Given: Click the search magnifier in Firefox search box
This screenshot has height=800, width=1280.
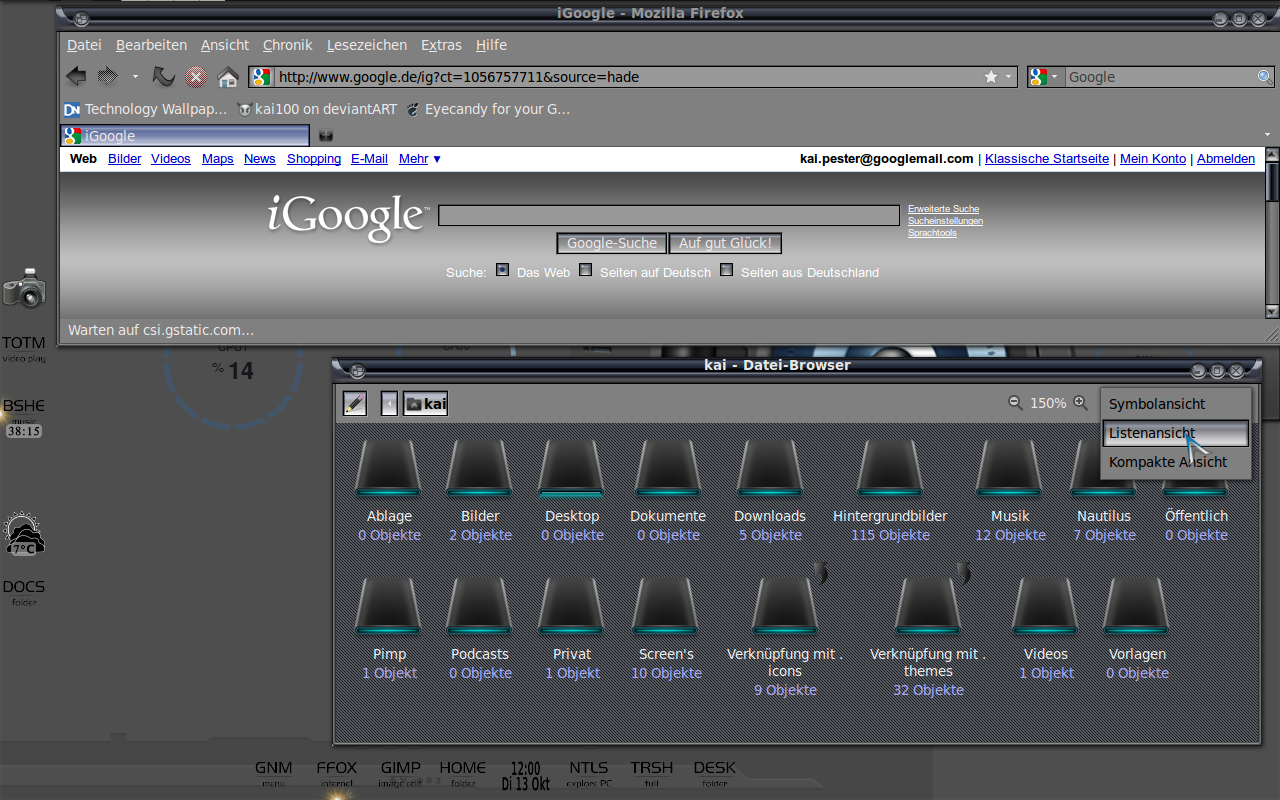Looking at the screenshot, I should click(x=1264, y=77).
